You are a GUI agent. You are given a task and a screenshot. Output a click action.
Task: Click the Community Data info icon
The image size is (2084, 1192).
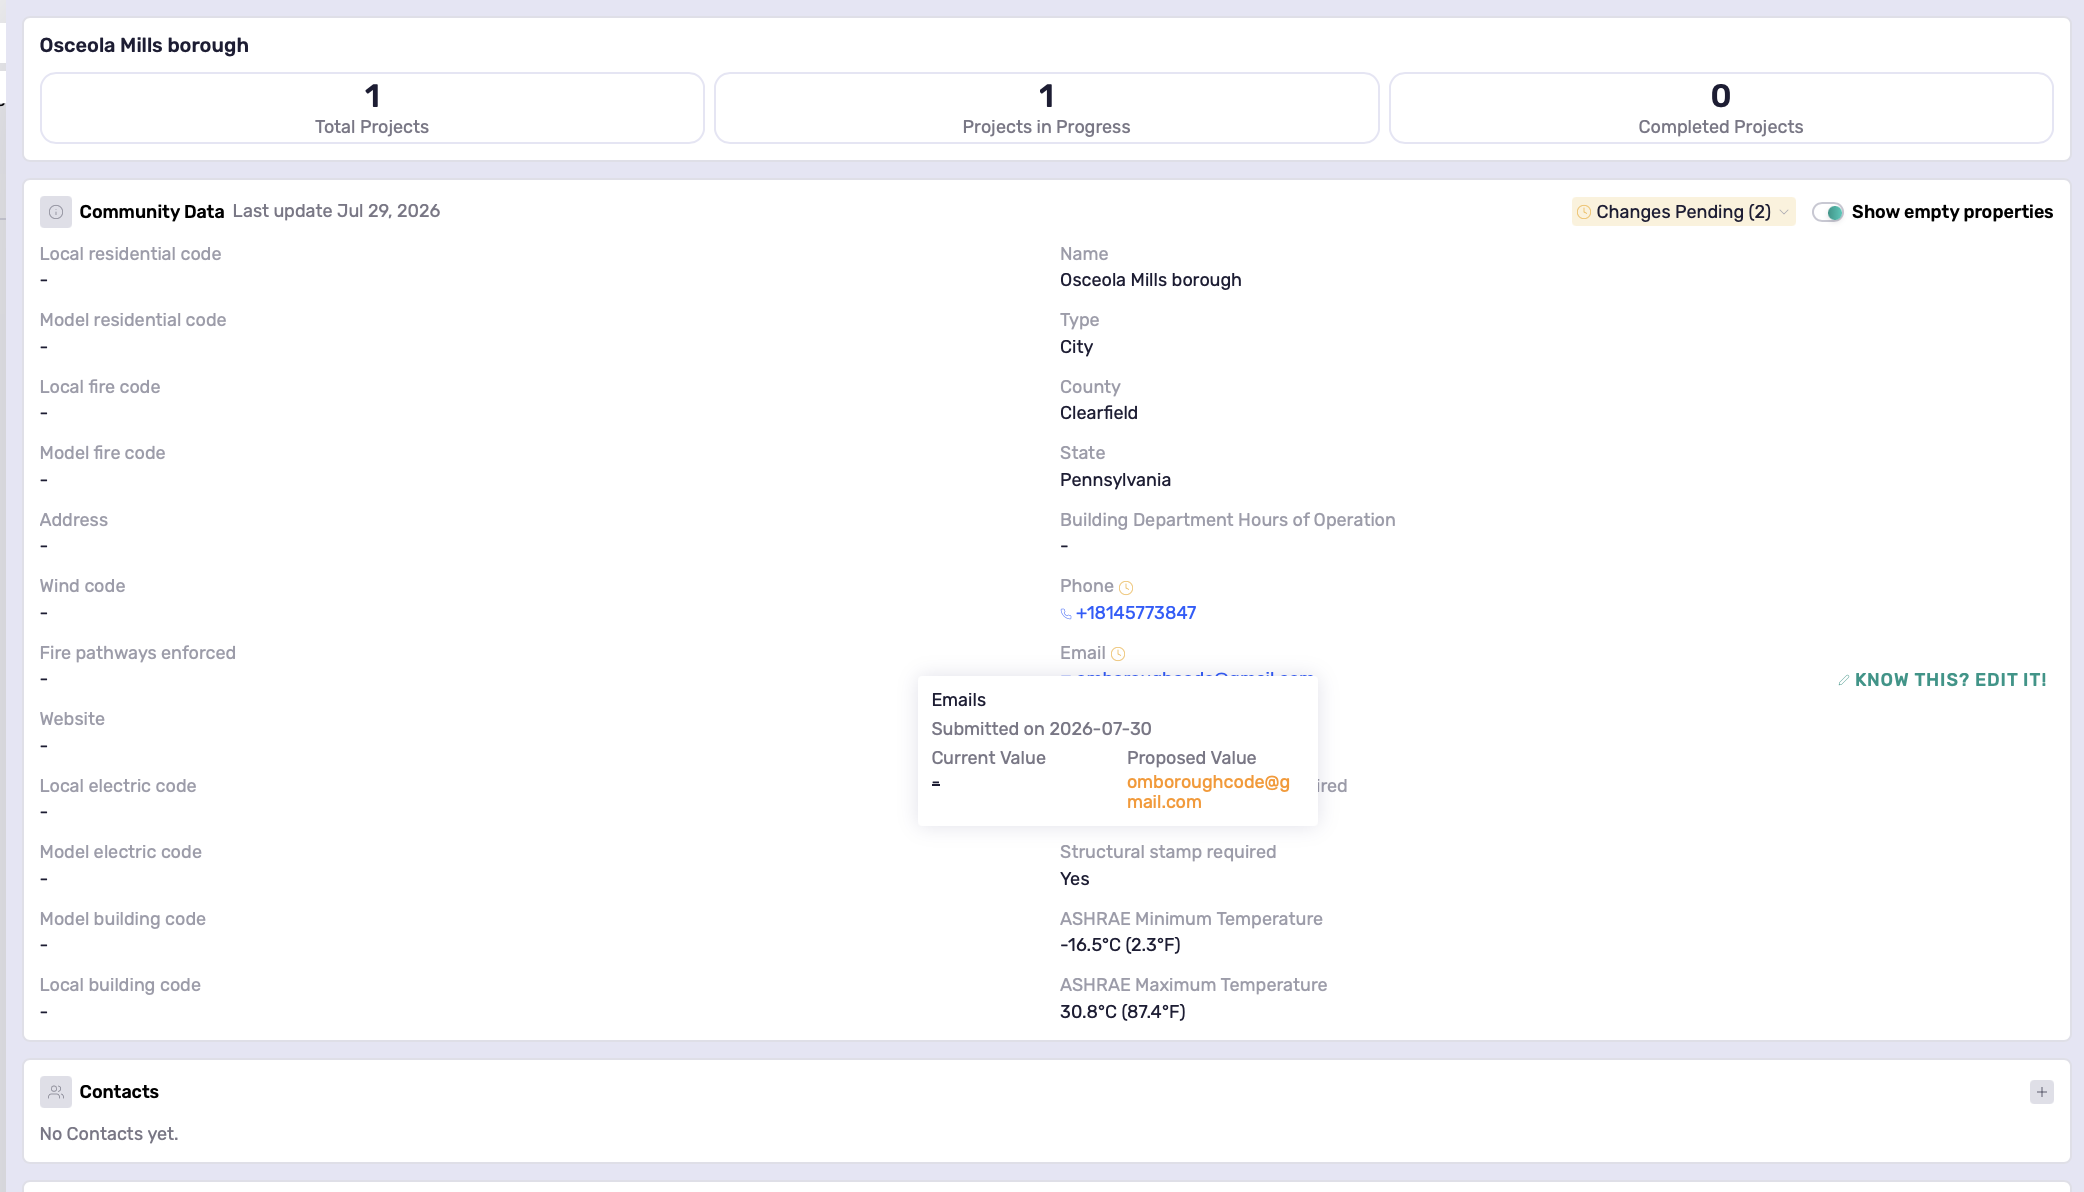click(56, 212)
